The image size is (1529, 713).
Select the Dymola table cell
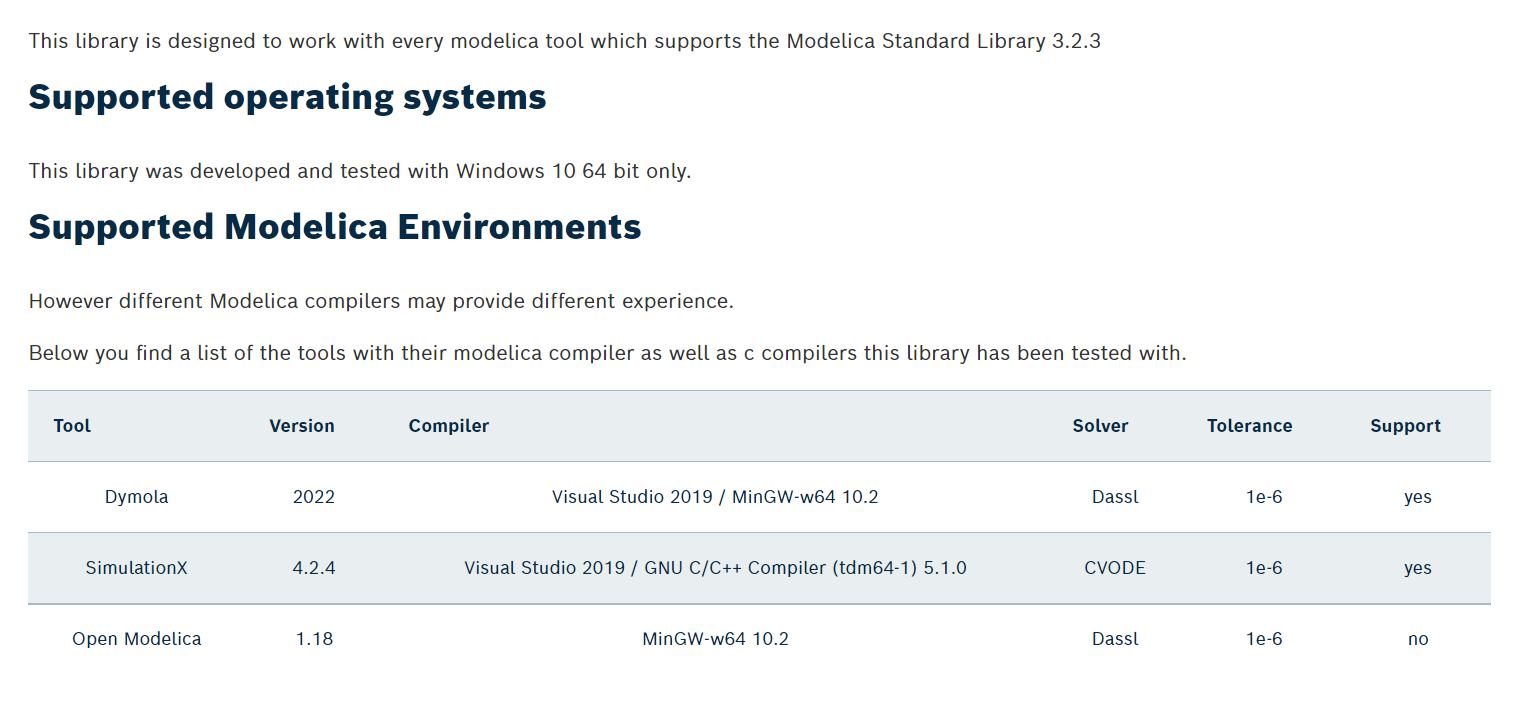[136, 497]
